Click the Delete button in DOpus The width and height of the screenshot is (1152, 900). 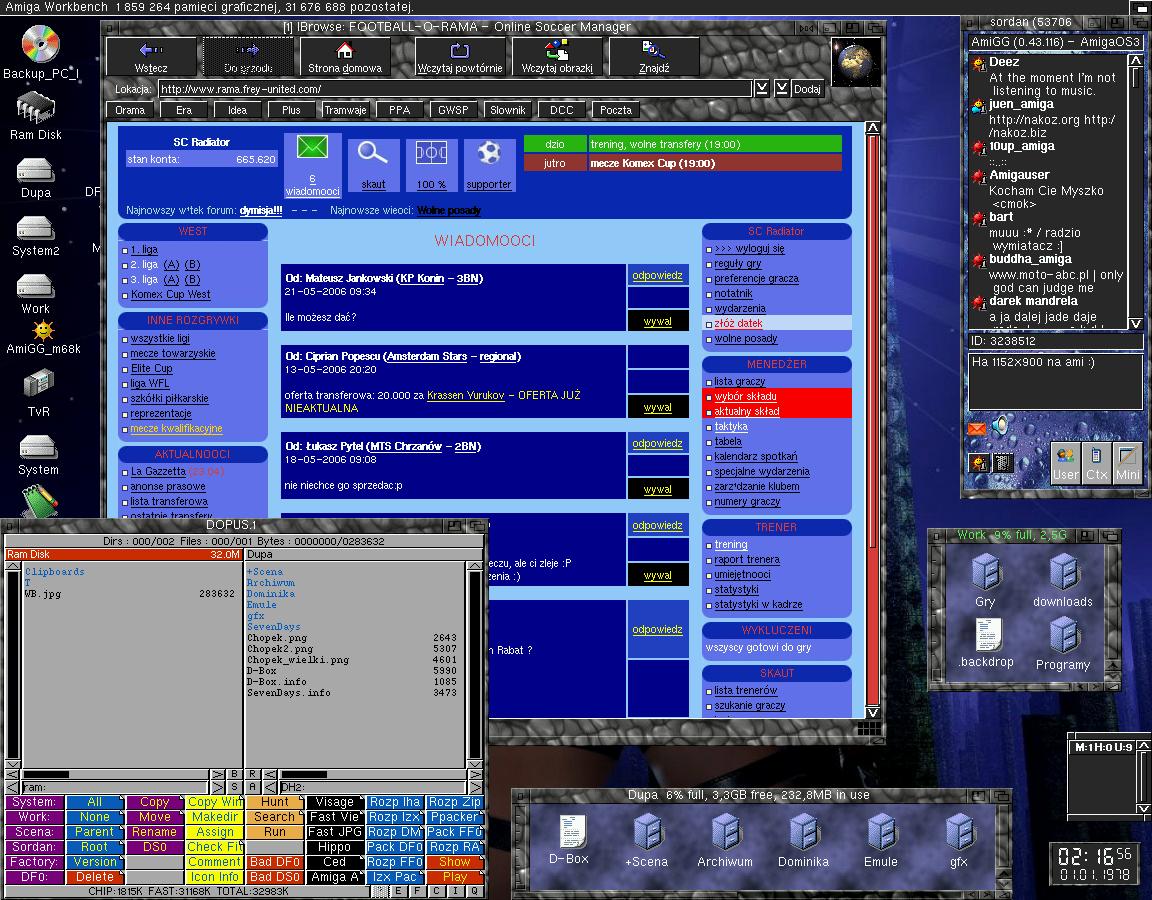coord(95,876)
